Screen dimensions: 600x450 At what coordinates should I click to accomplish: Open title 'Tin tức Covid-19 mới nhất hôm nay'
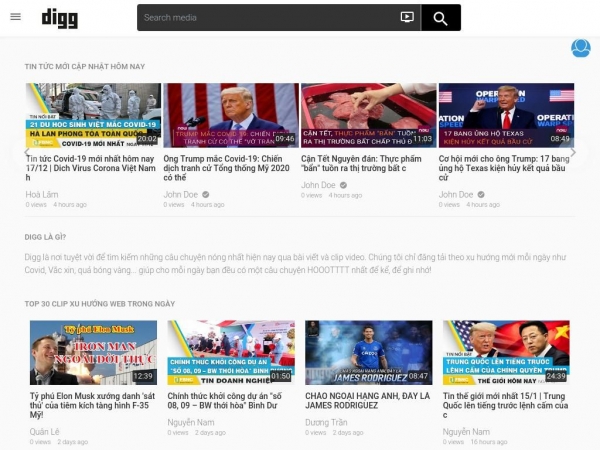91,168
